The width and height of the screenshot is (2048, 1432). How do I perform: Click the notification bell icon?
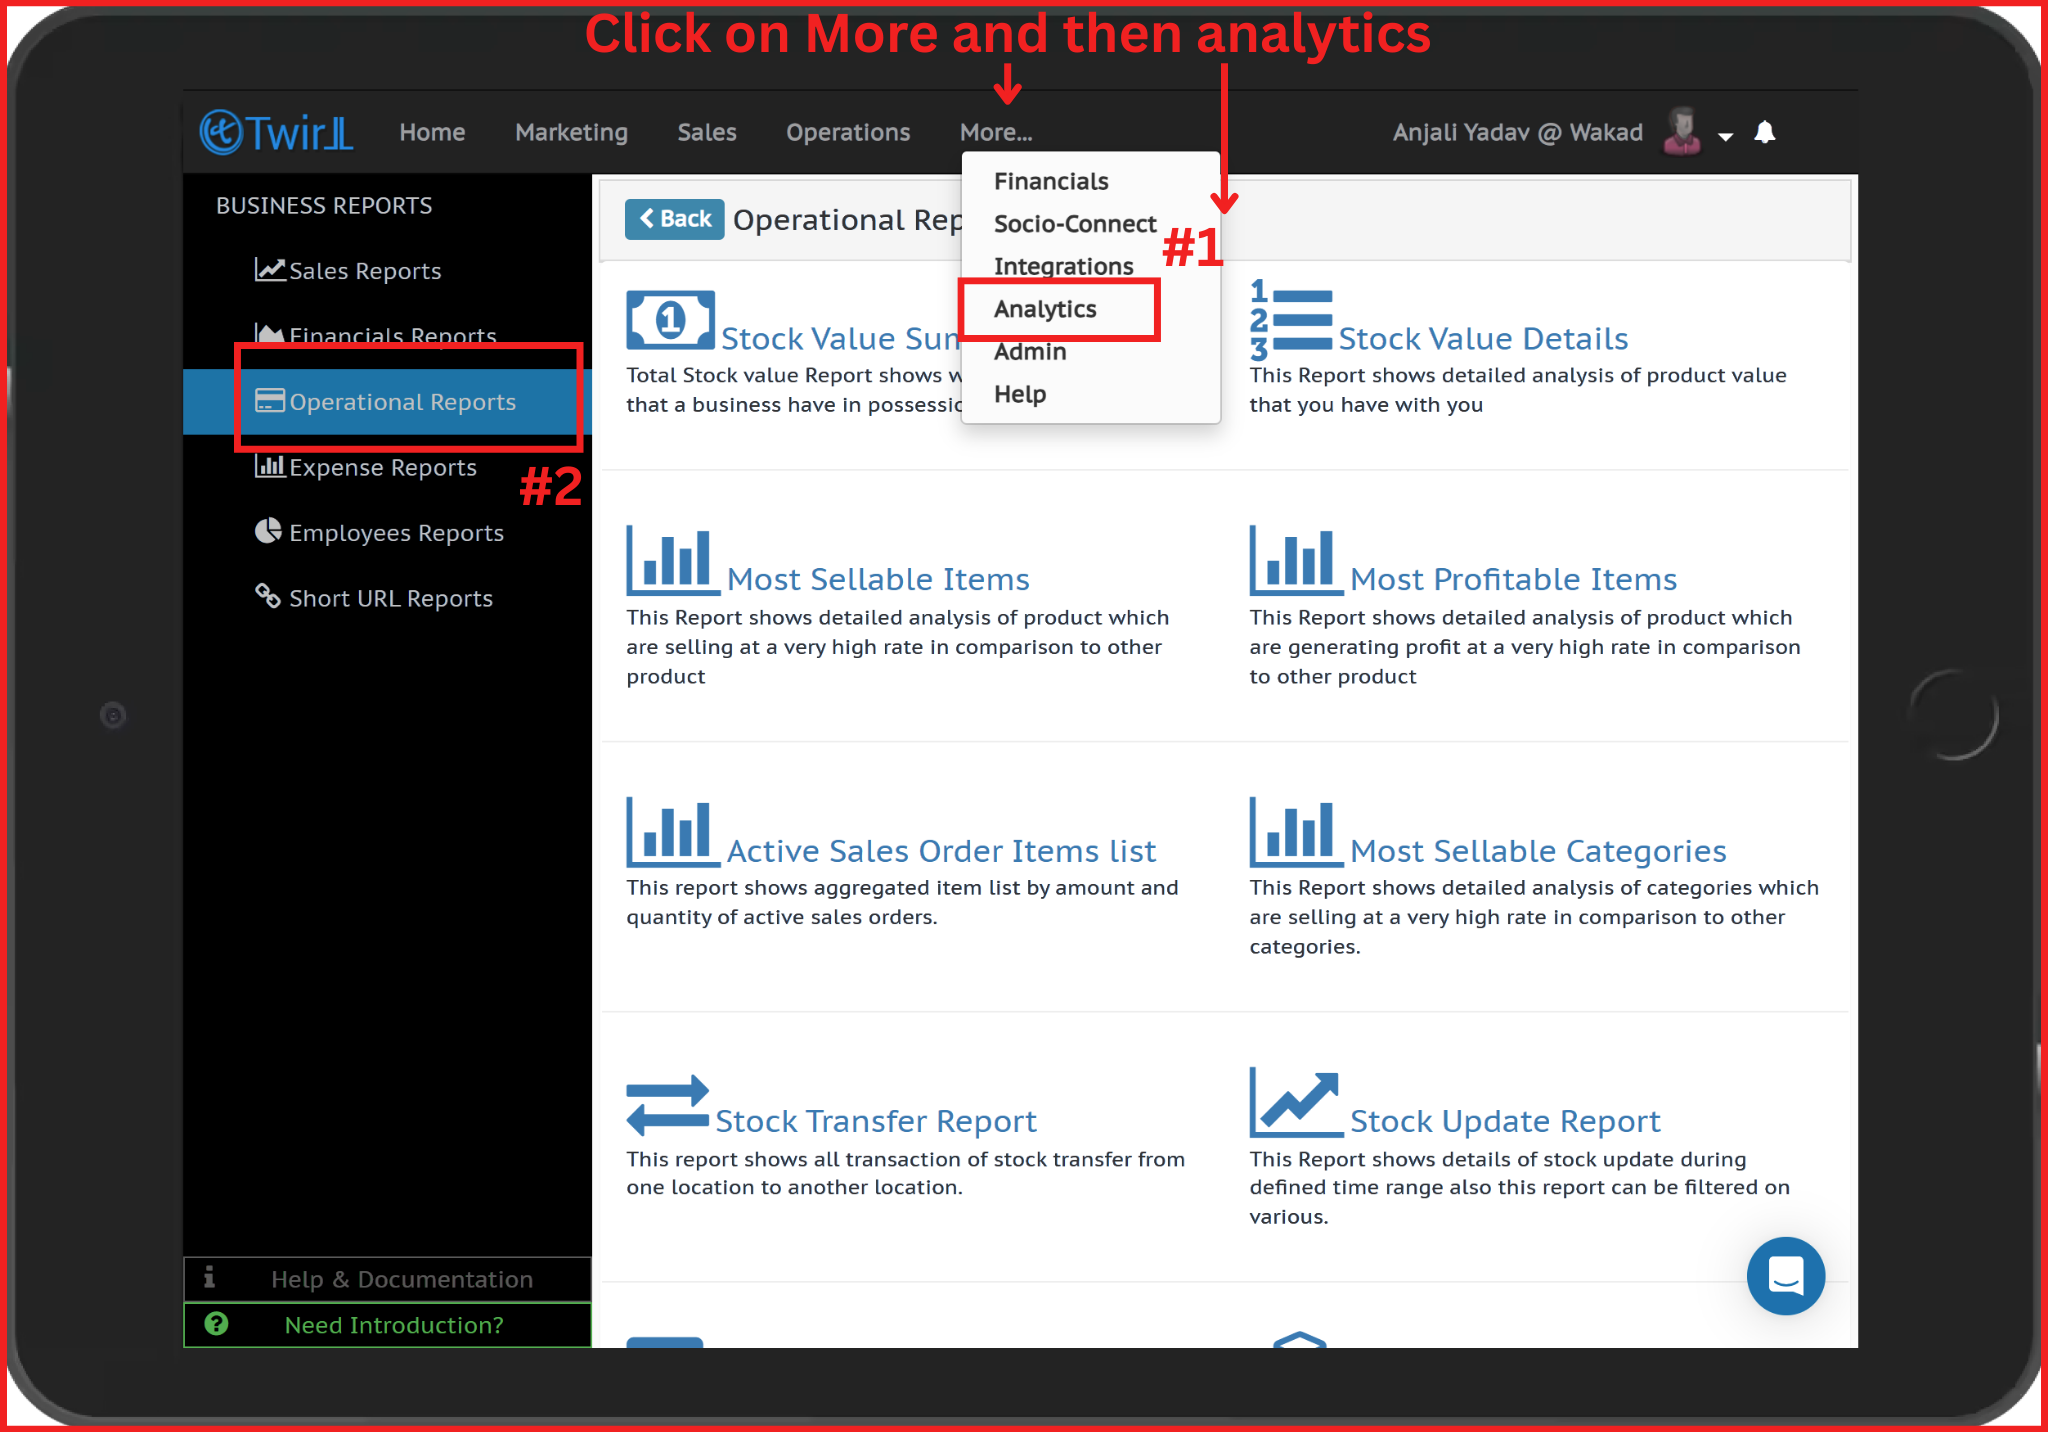1765,132
